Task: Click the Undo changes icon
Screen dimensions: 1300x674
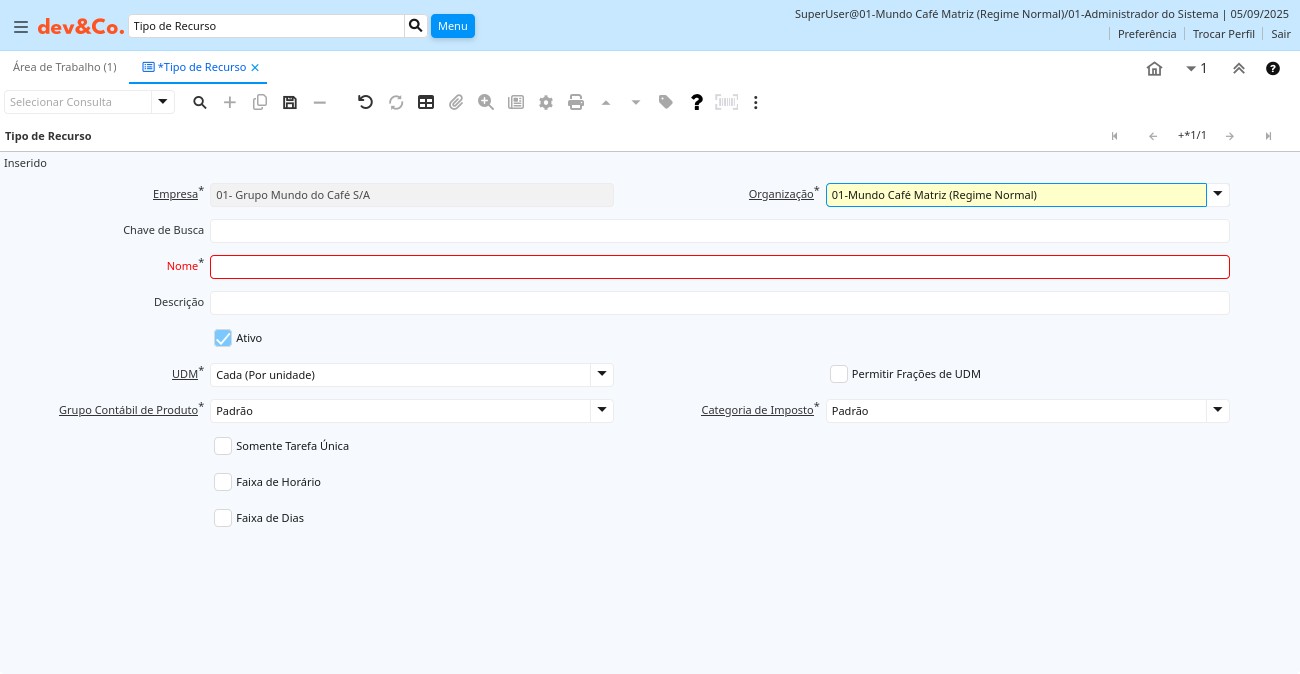Action: click(x=365, y=102)
